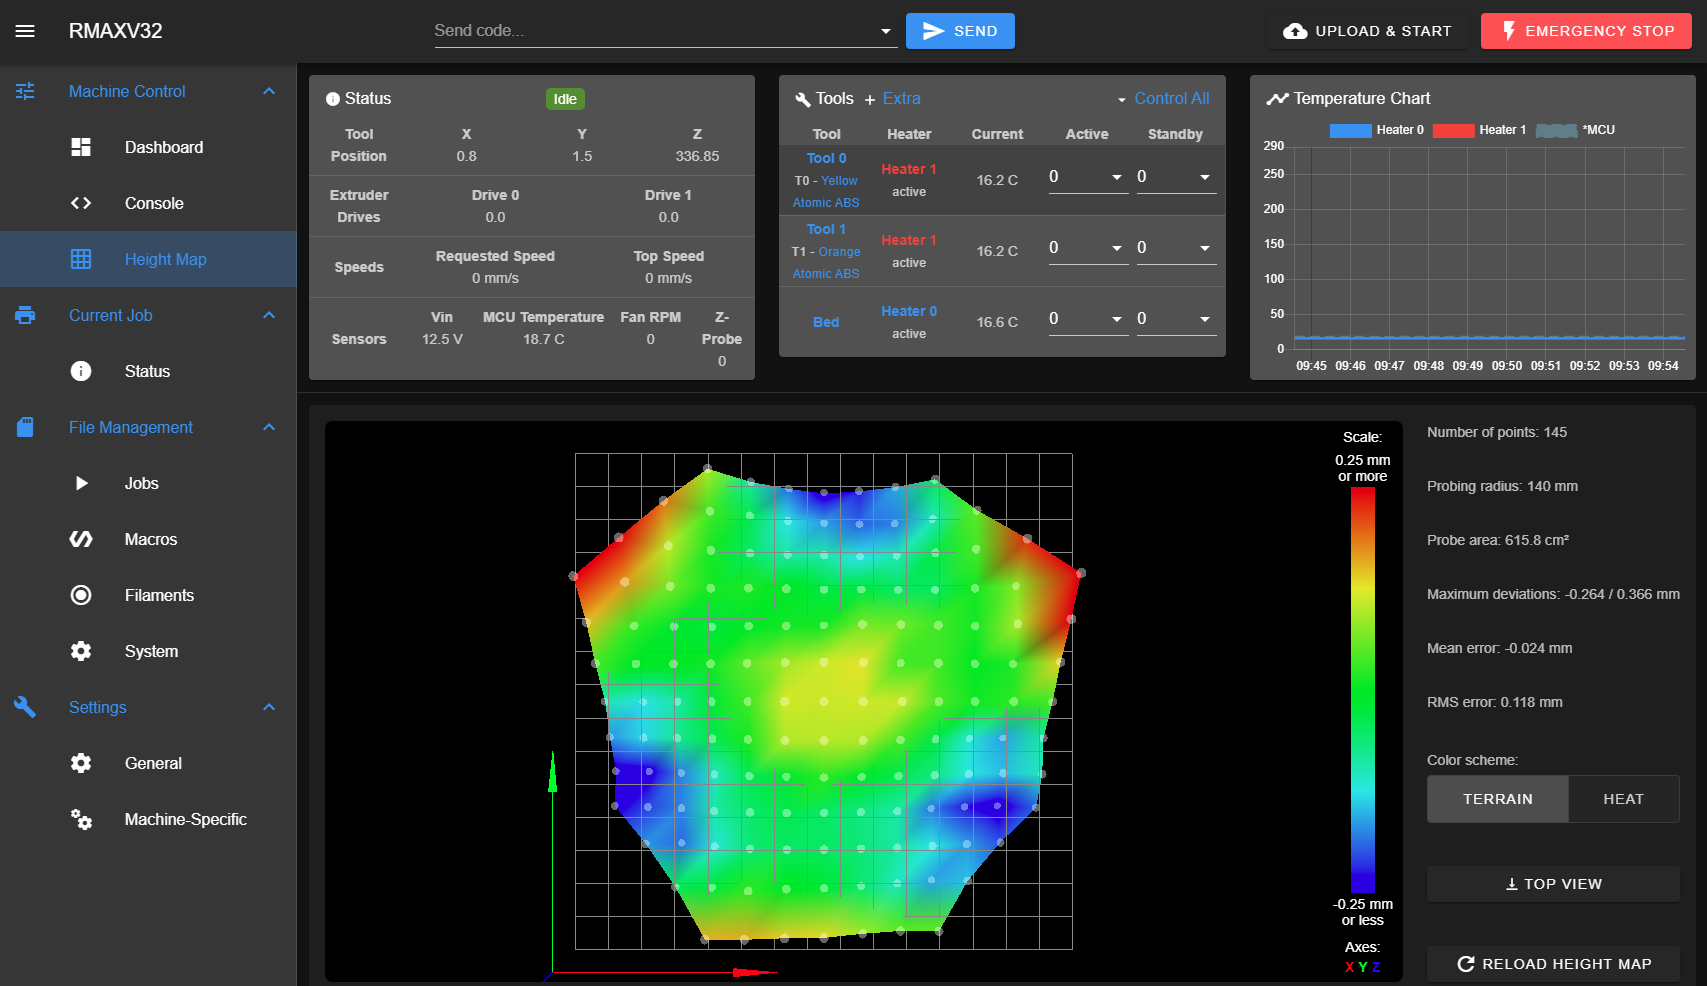The width and height of the screenshot is (1707, 986).
Task: Select the TERRAIN color scheme
Action: tap(1497, 799)
